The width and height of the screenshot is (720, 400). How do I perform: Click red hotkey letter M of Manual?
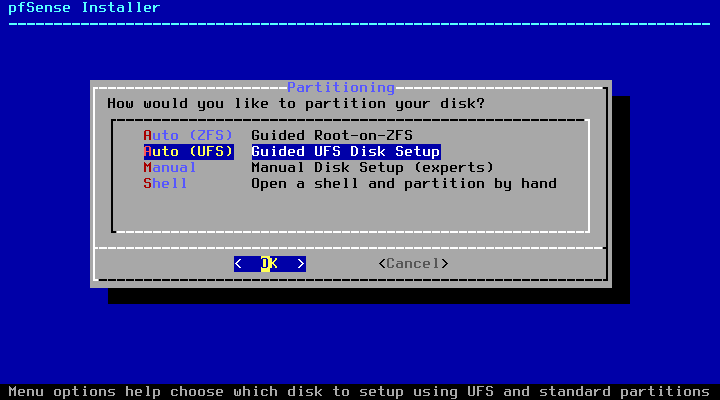pos(148,167)
